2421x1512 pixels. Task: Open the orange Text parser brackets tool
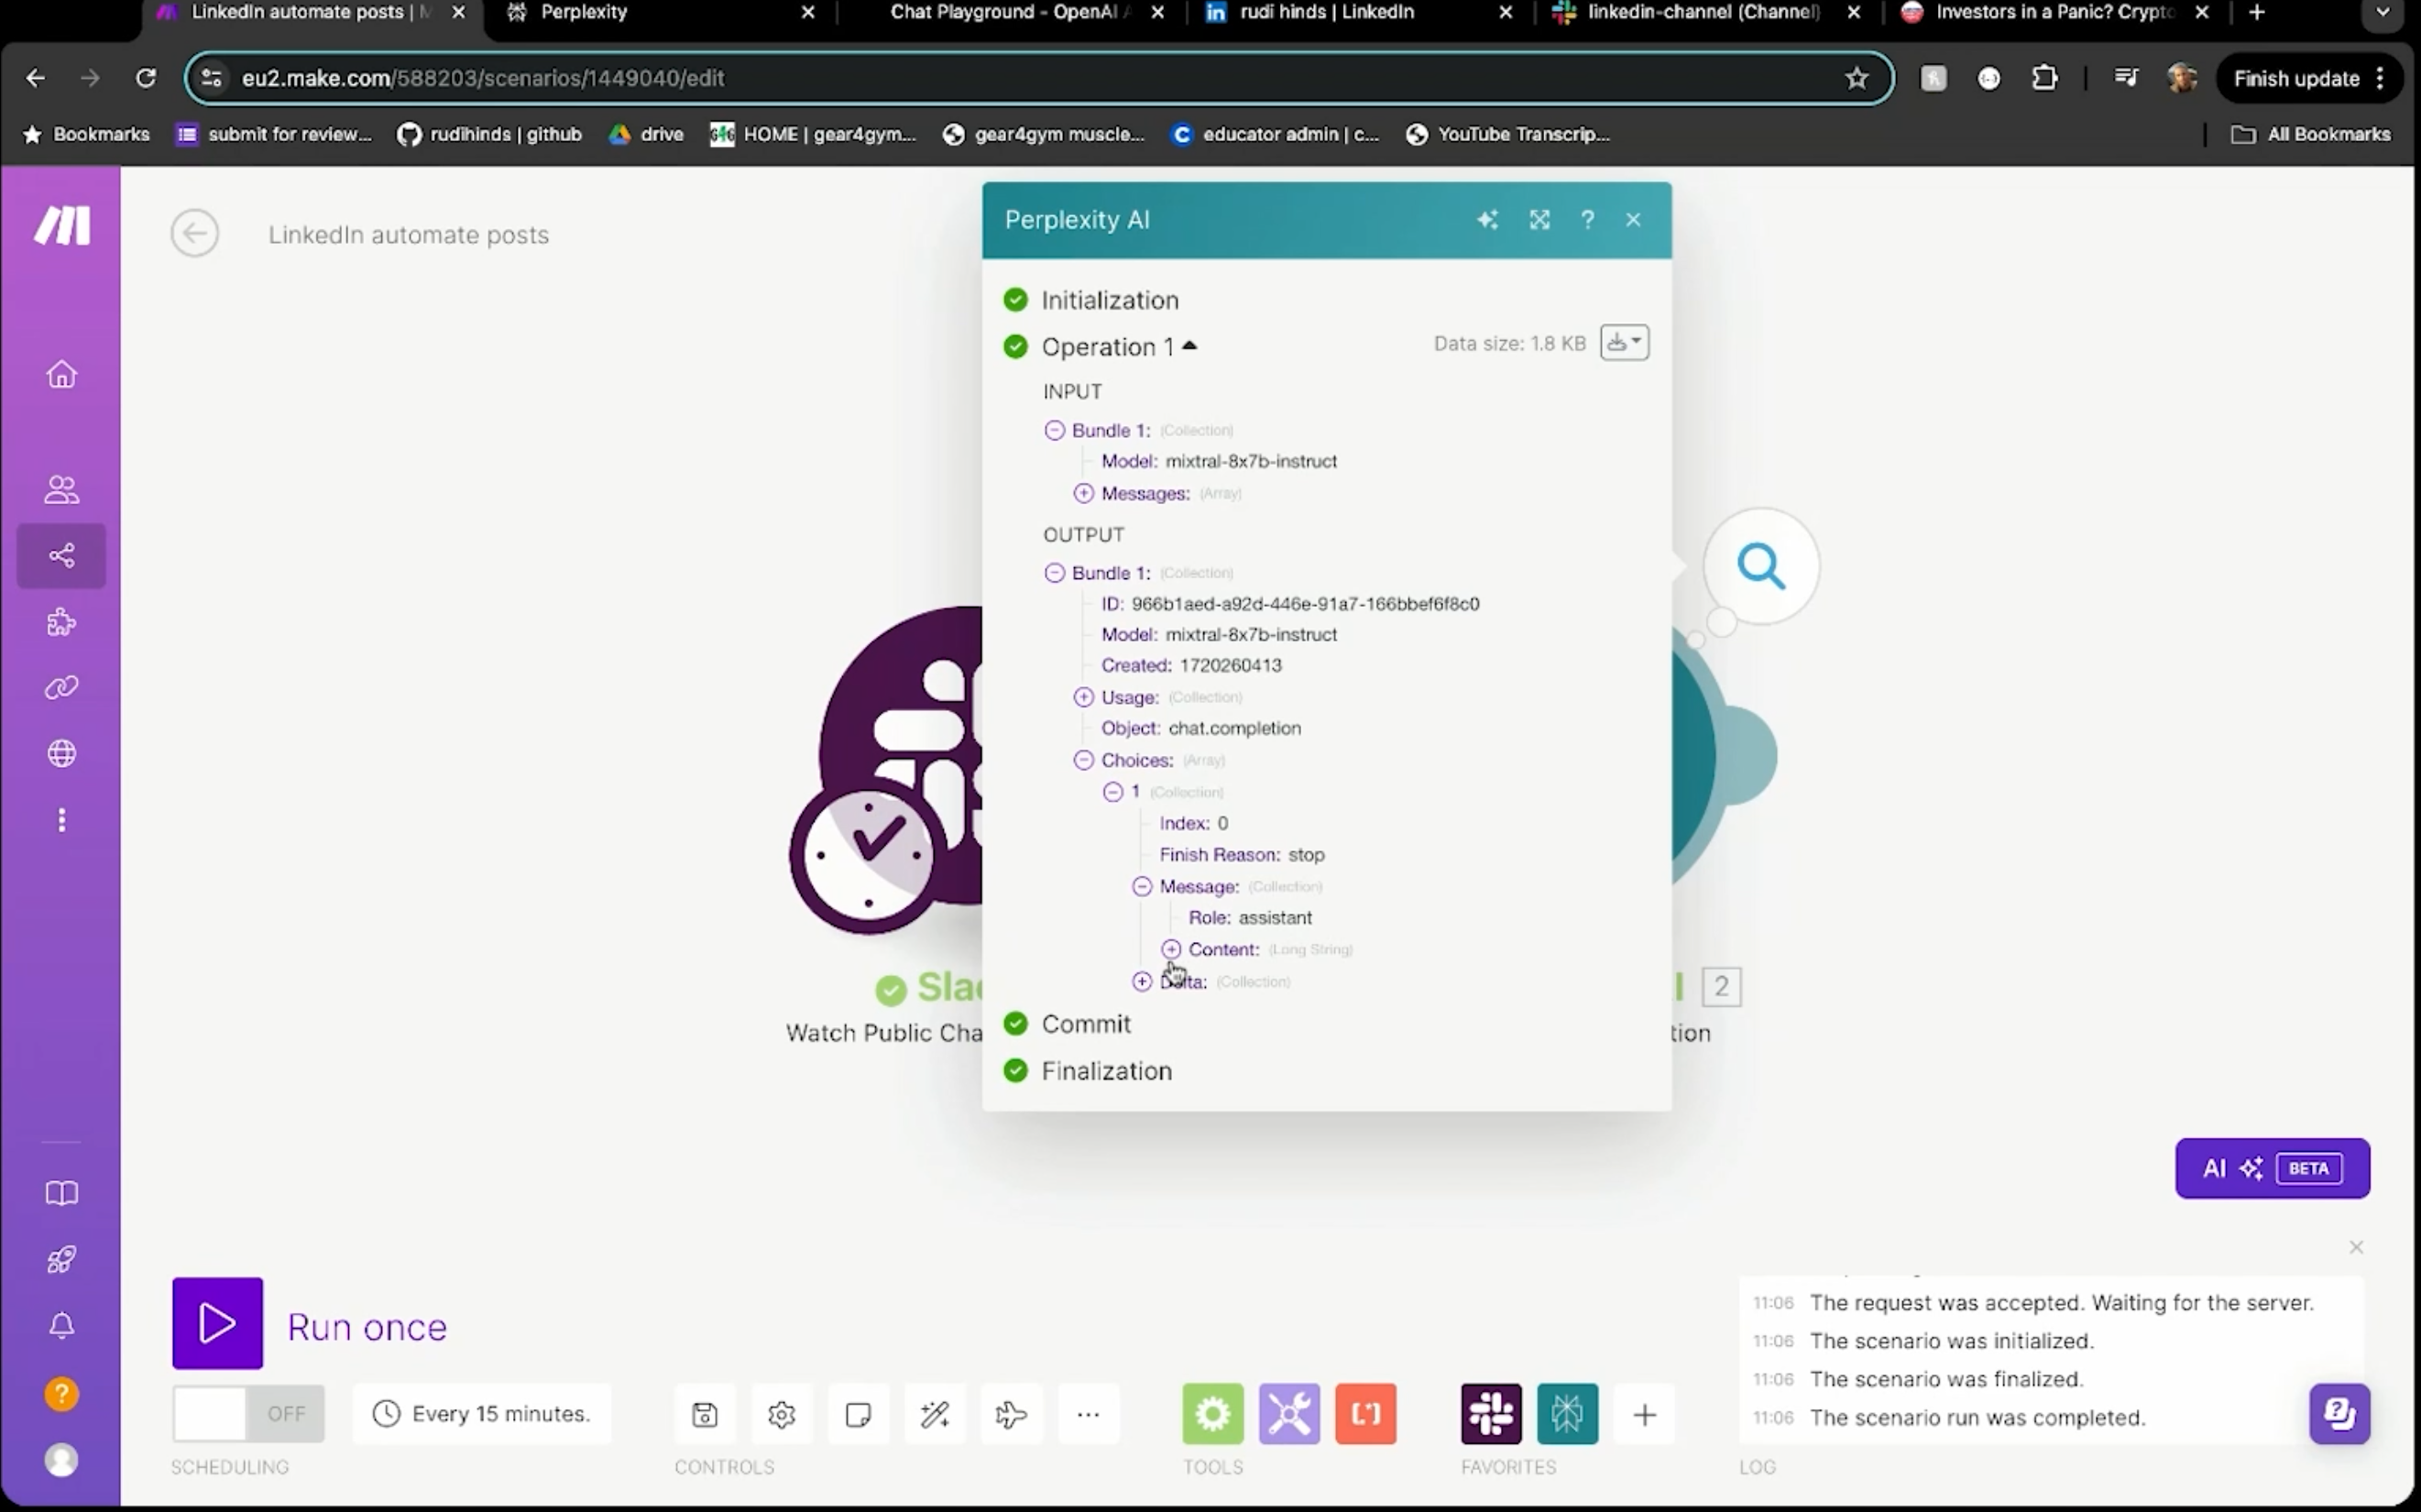click(1365, 1414)
